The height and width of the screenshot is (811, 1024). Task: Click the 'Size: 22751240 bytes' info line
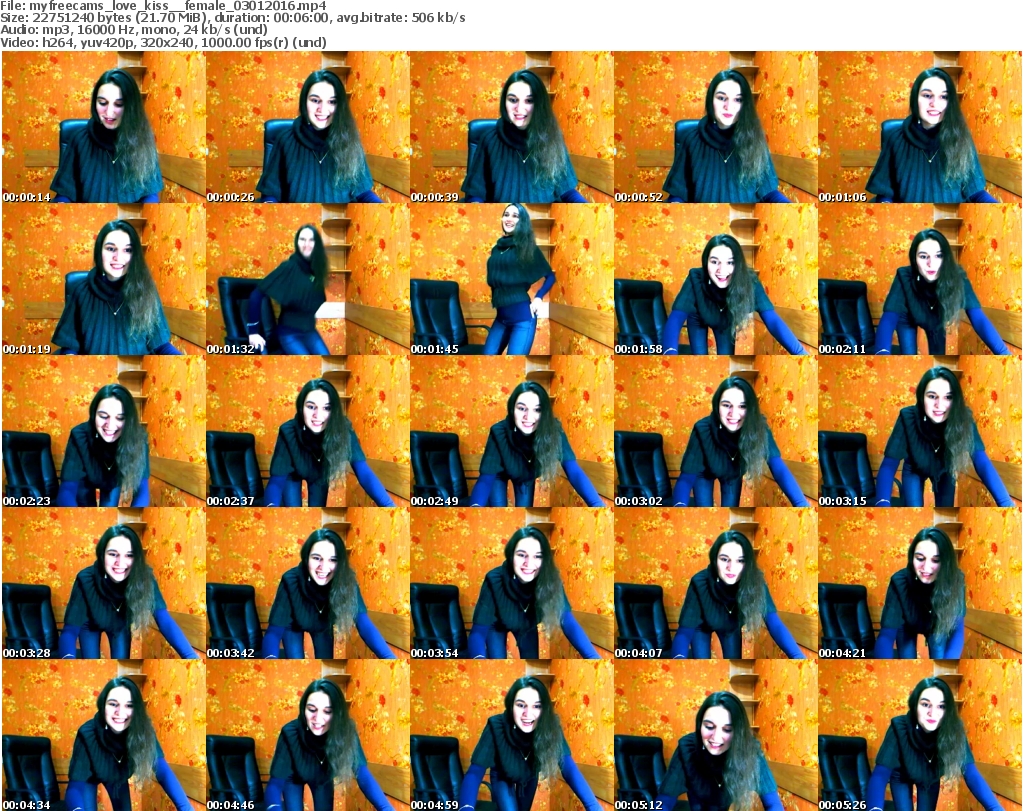tap(233, 18)
